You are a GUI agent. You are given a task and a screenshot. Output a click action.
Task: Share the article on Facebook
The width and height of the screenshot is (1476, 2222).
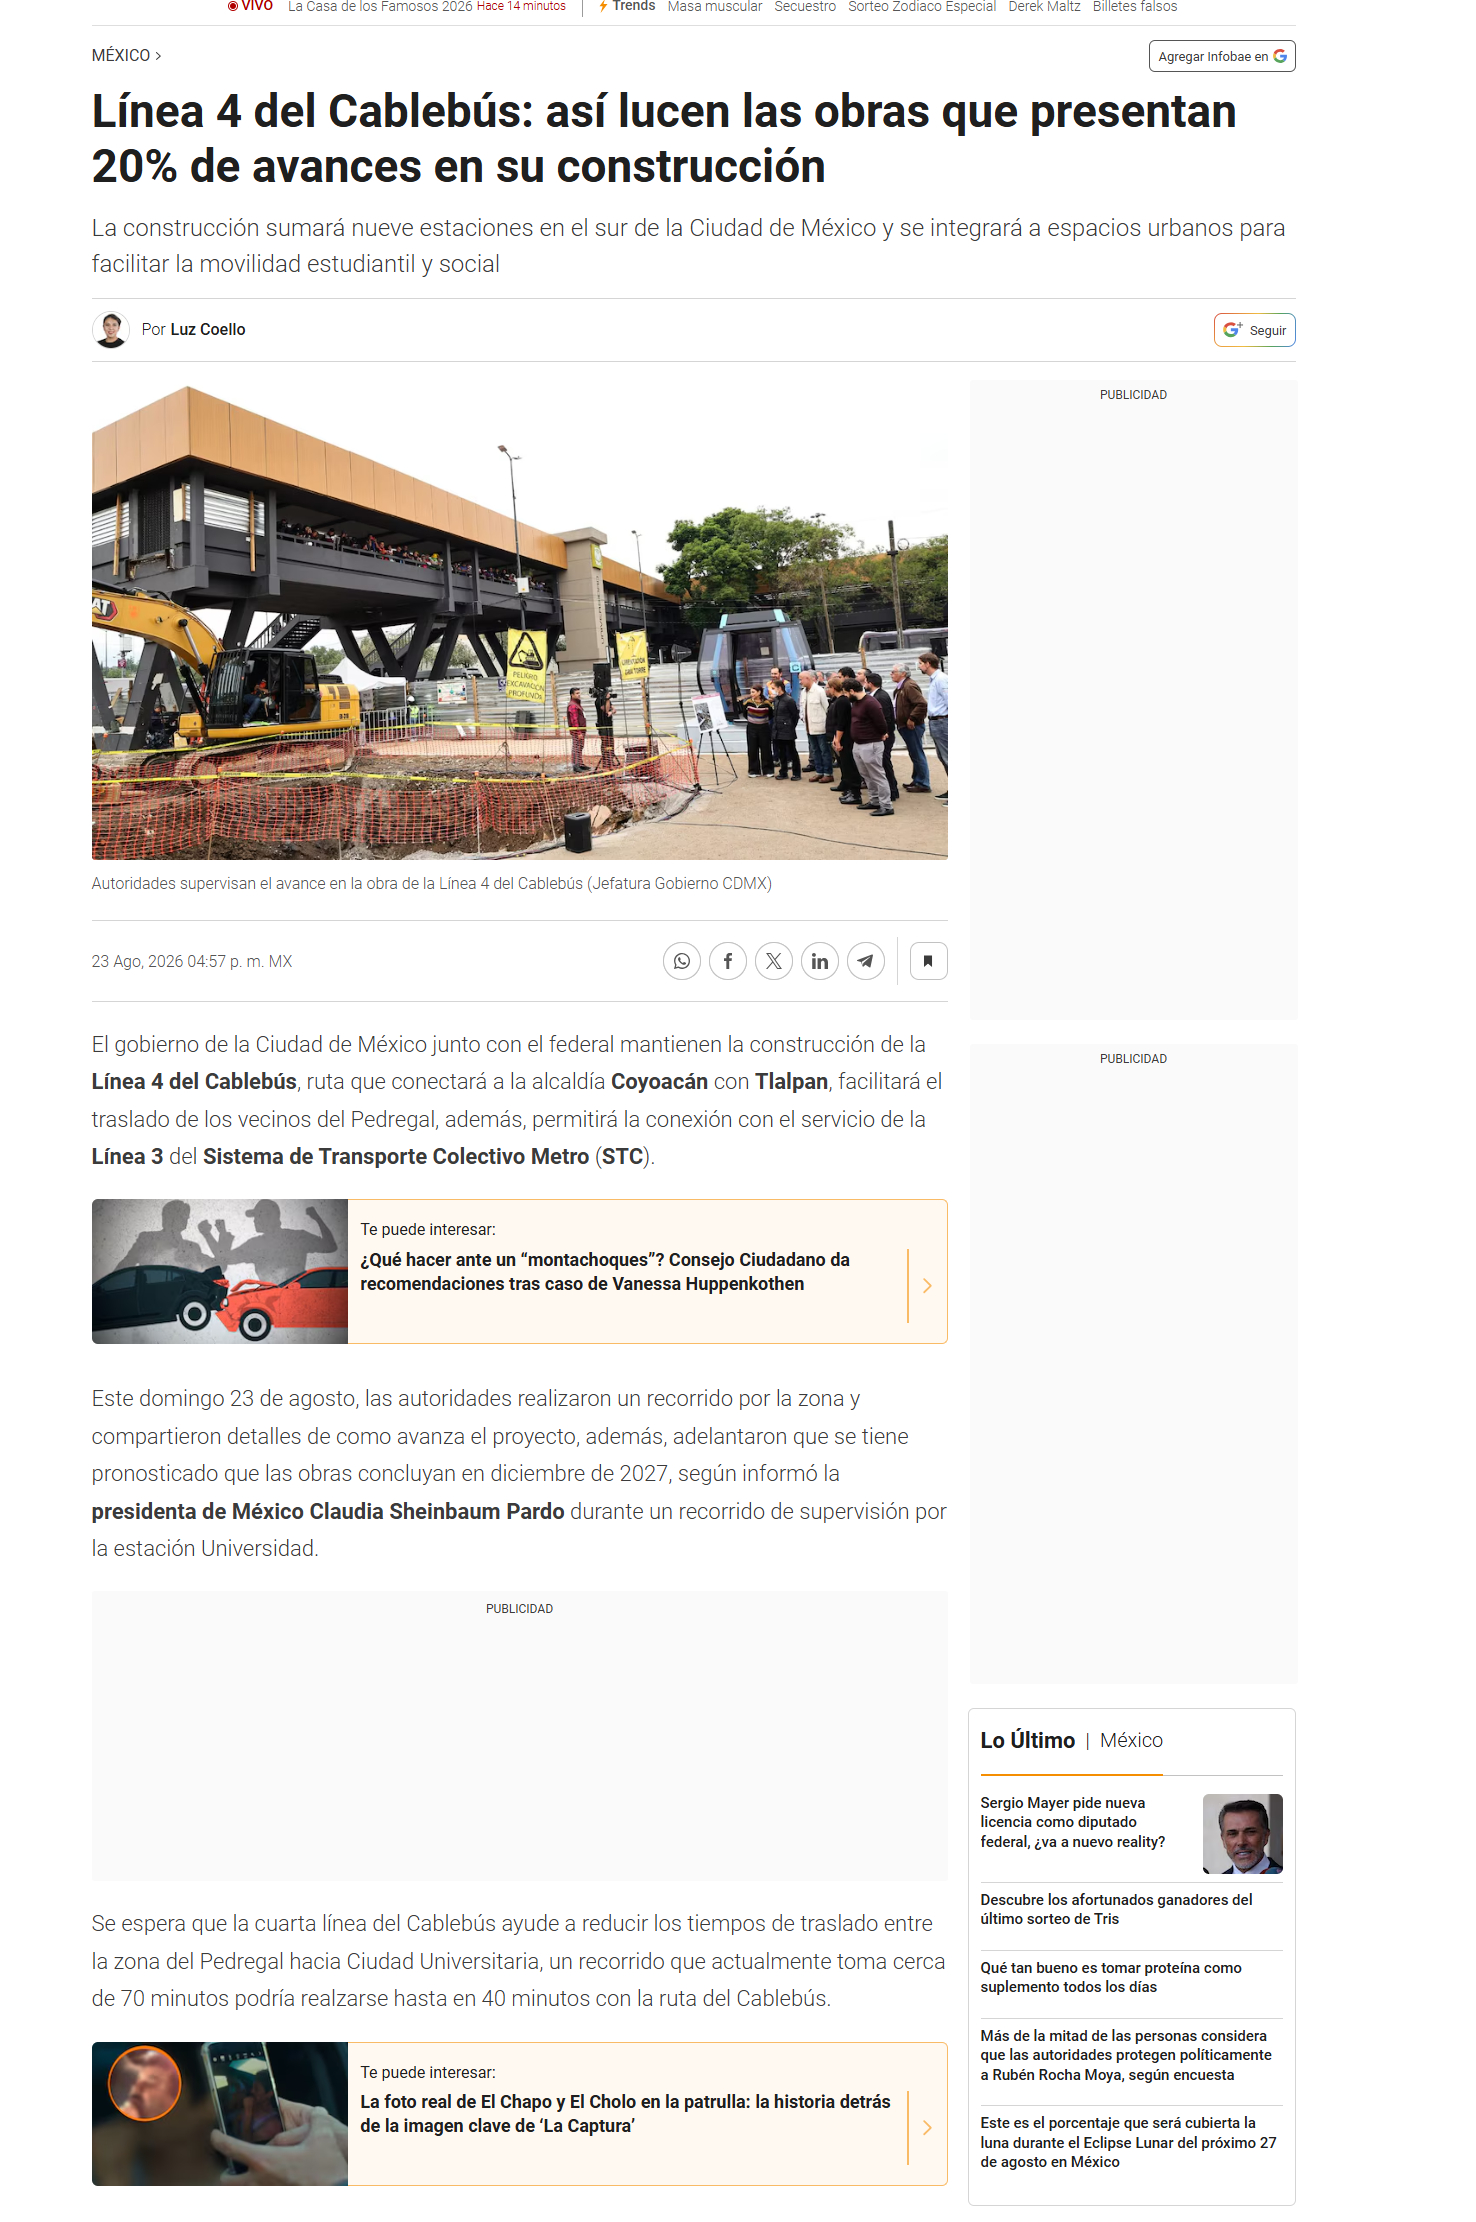coord(728,961)
